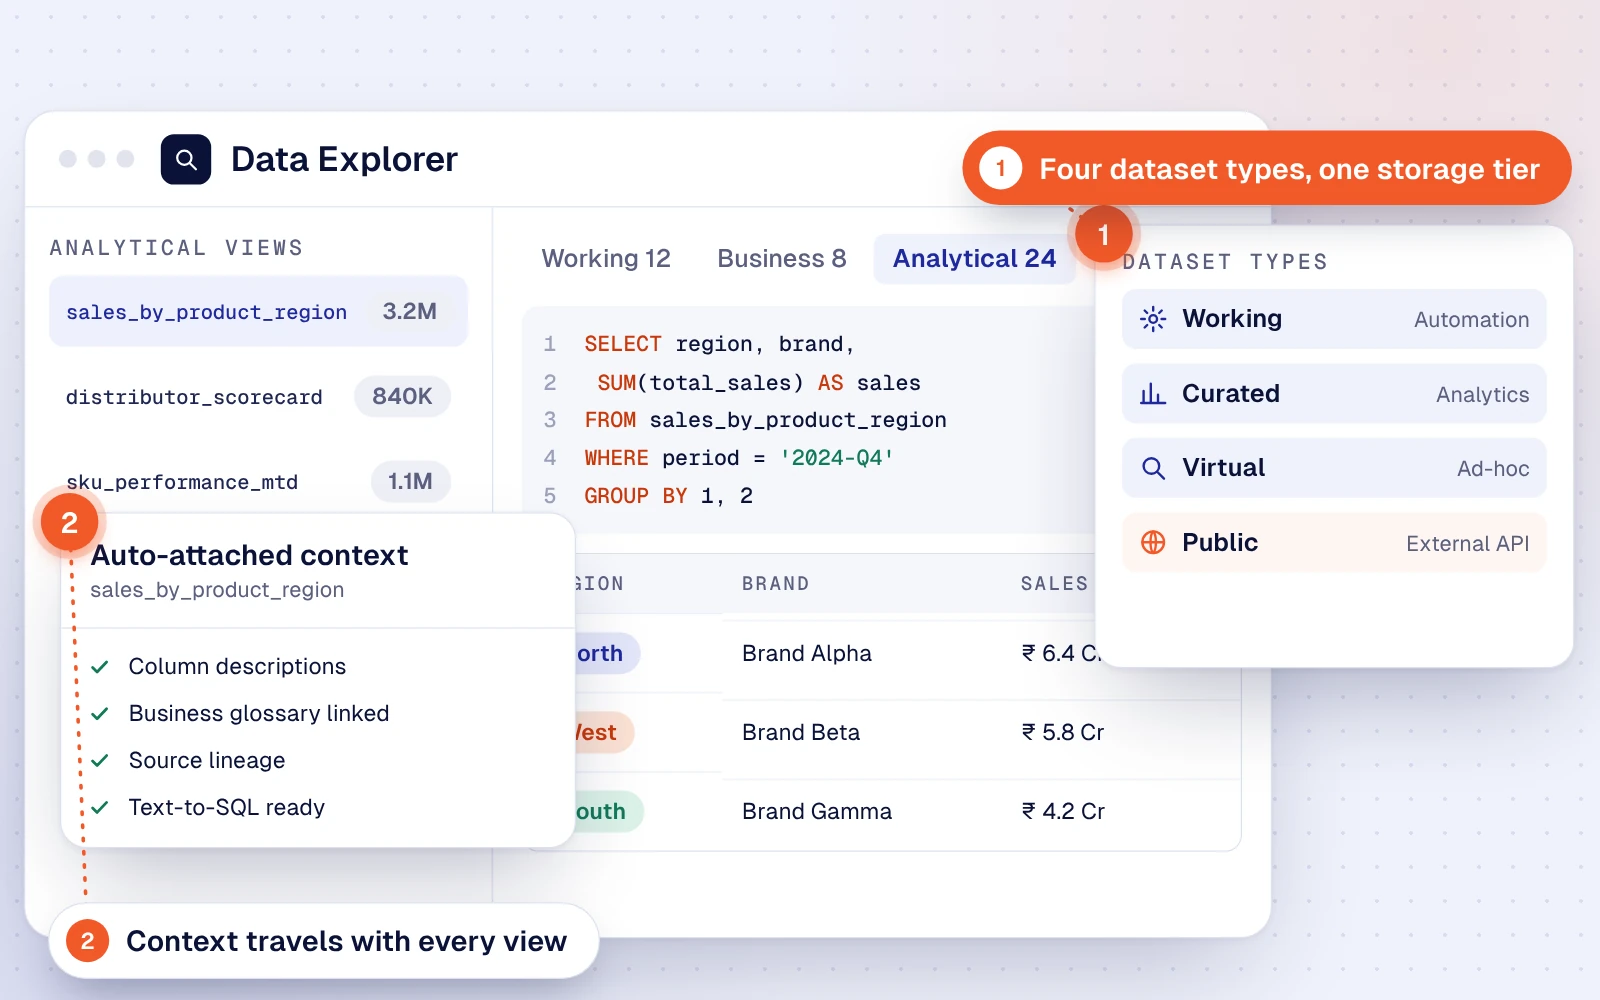Click the 3.2M row count badge

(410, 312)
